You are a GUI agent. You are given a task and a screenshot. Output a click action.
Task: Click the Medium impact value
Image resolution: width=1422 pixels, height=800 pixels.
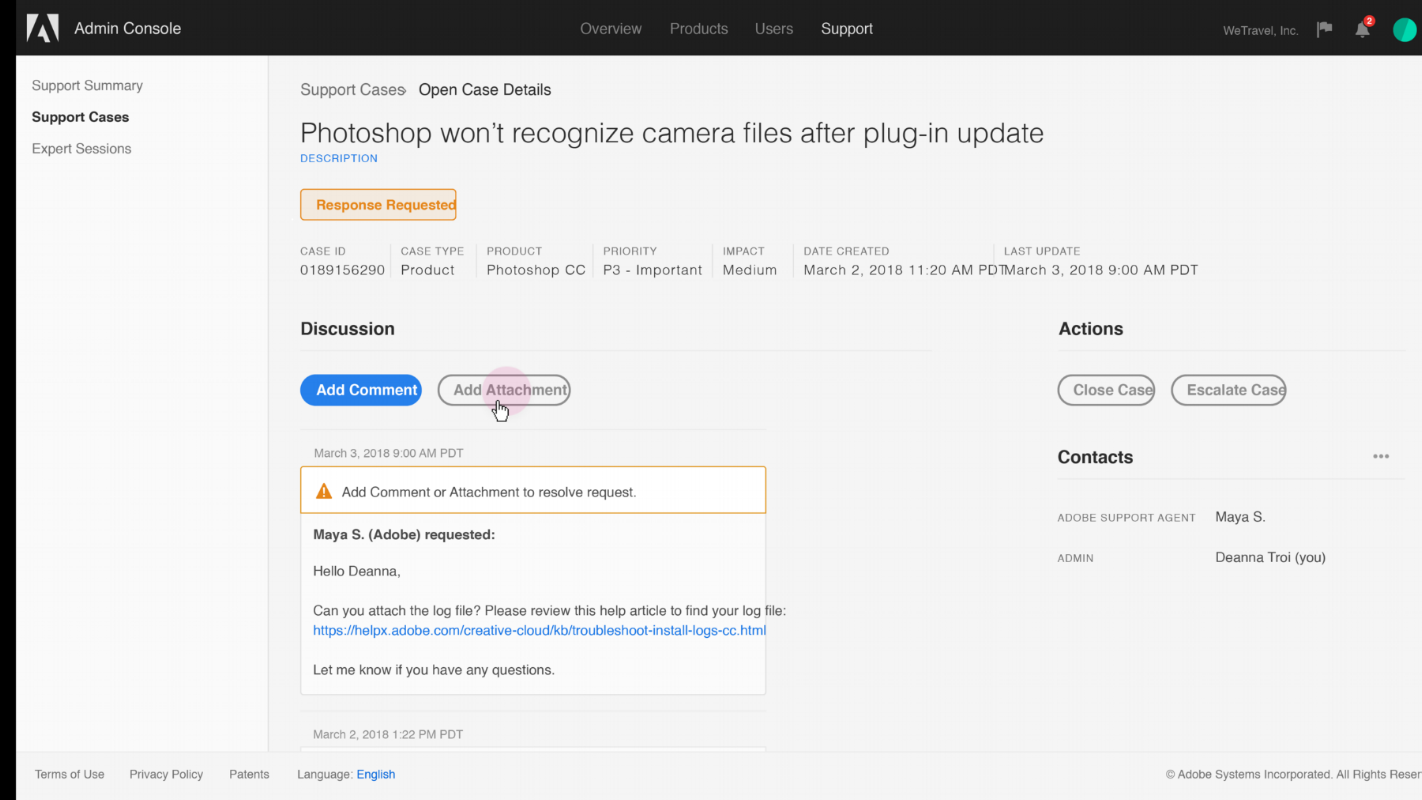click(750, 270)
